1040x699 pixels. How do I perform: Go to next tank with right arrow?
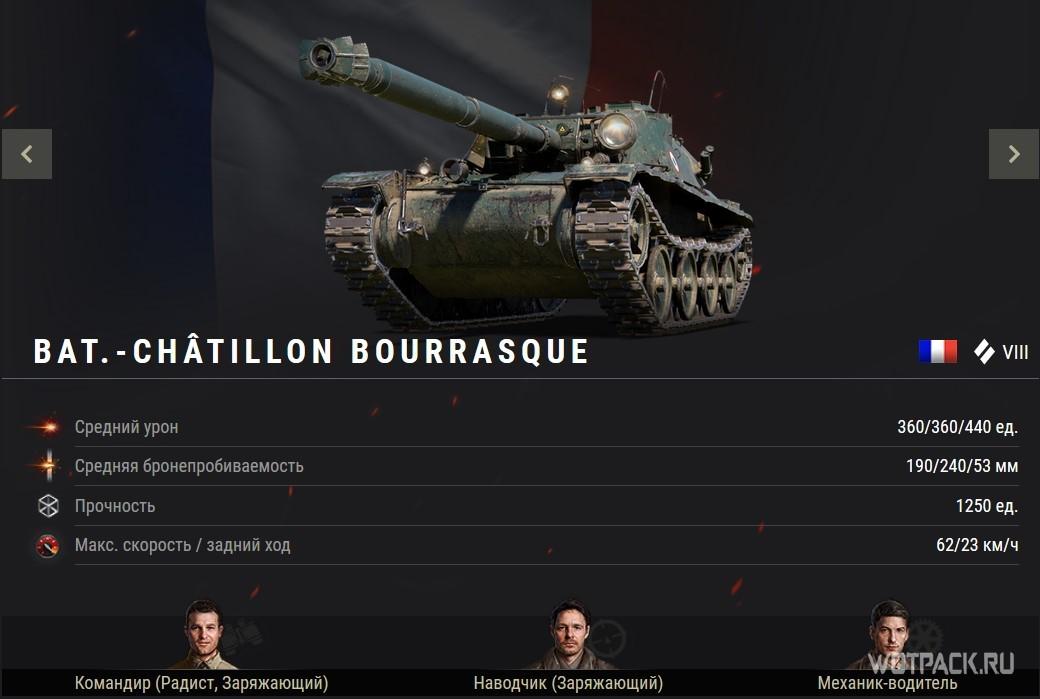[1013, 154]
